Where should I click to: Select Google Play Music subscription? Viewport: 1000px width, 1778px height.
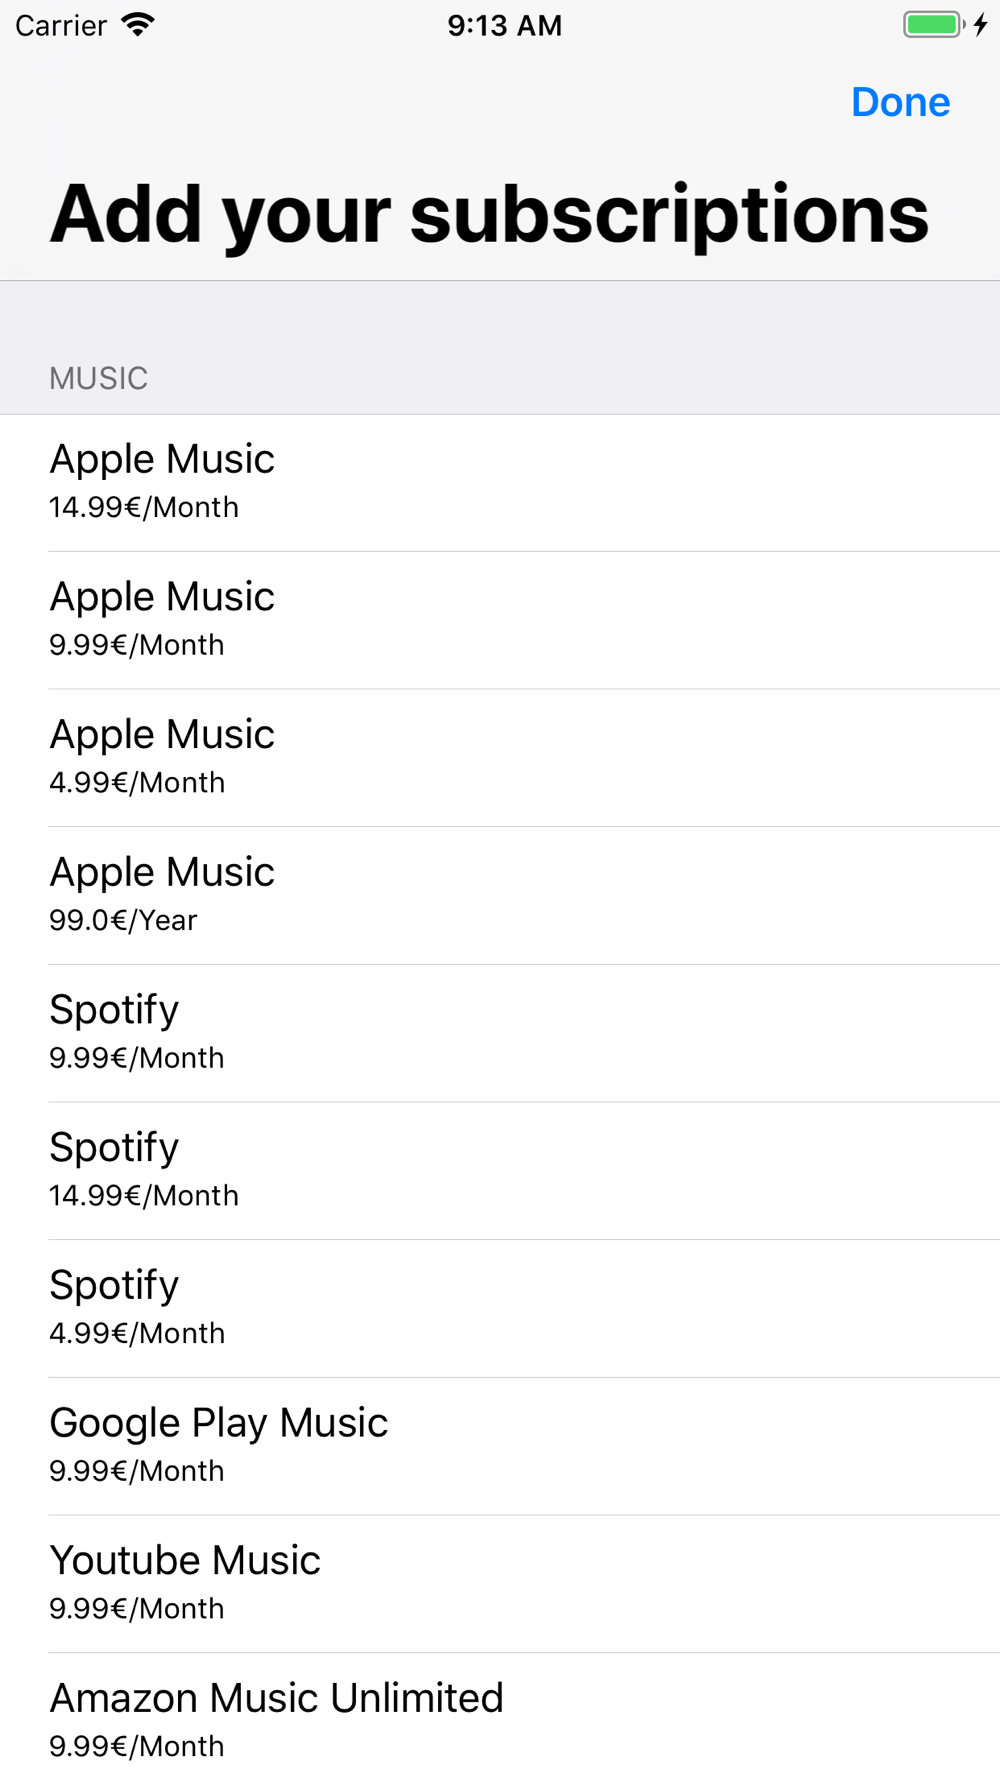click(x=500, y=1446)
